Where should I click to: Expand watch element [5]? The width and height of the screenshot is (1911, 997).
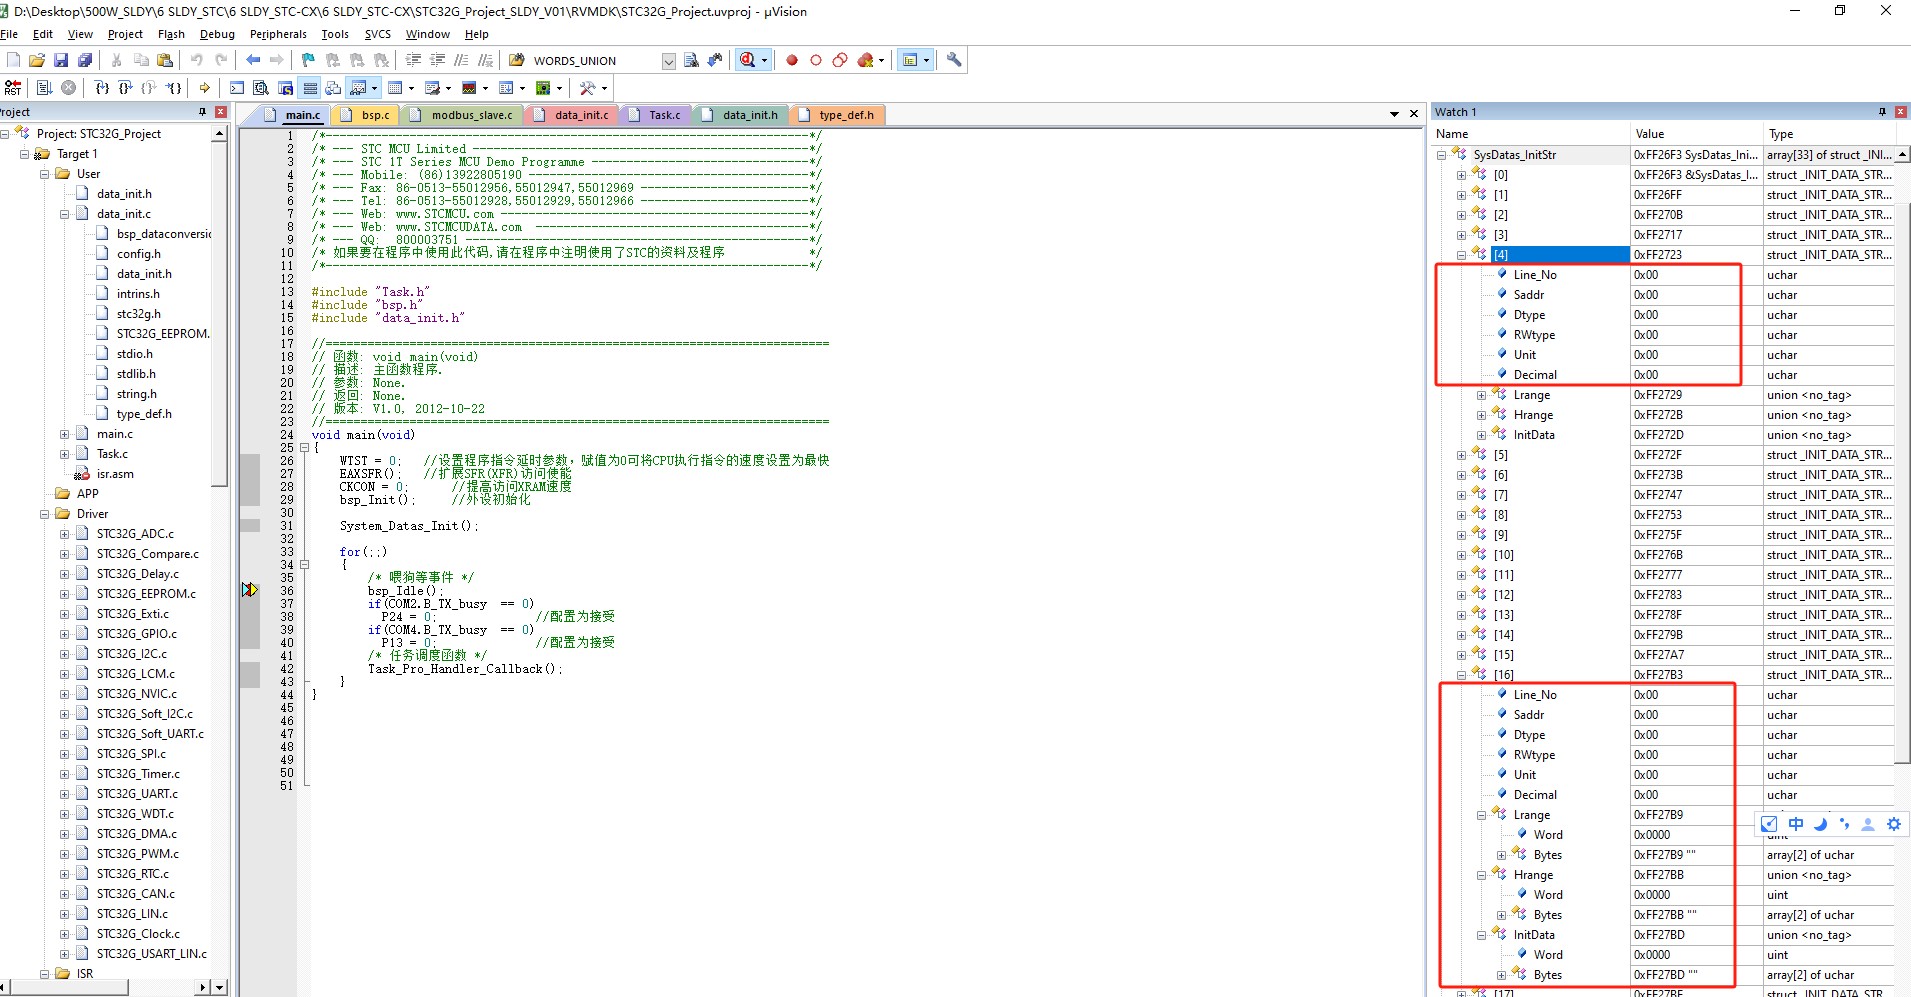1461,455
